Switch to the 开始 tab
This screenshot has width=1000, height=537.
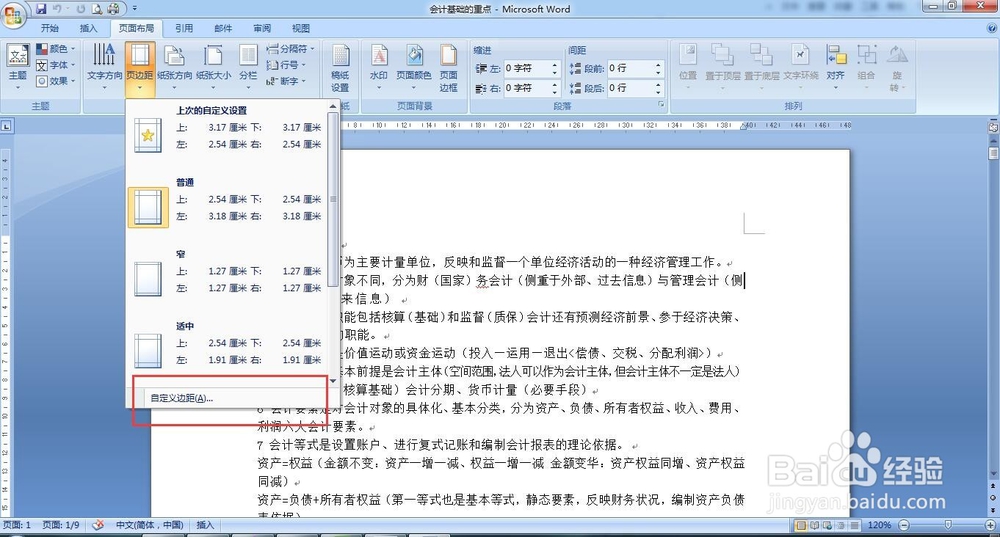click(49, 28)
